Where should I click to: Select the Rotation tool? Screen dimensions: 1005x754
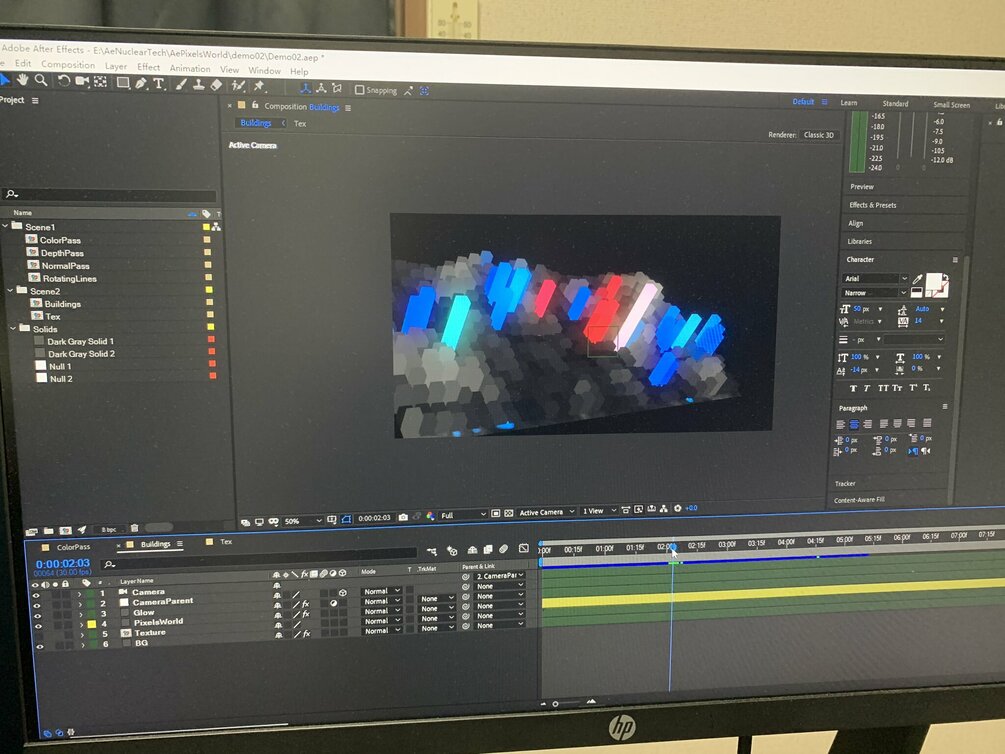point(63,81)
